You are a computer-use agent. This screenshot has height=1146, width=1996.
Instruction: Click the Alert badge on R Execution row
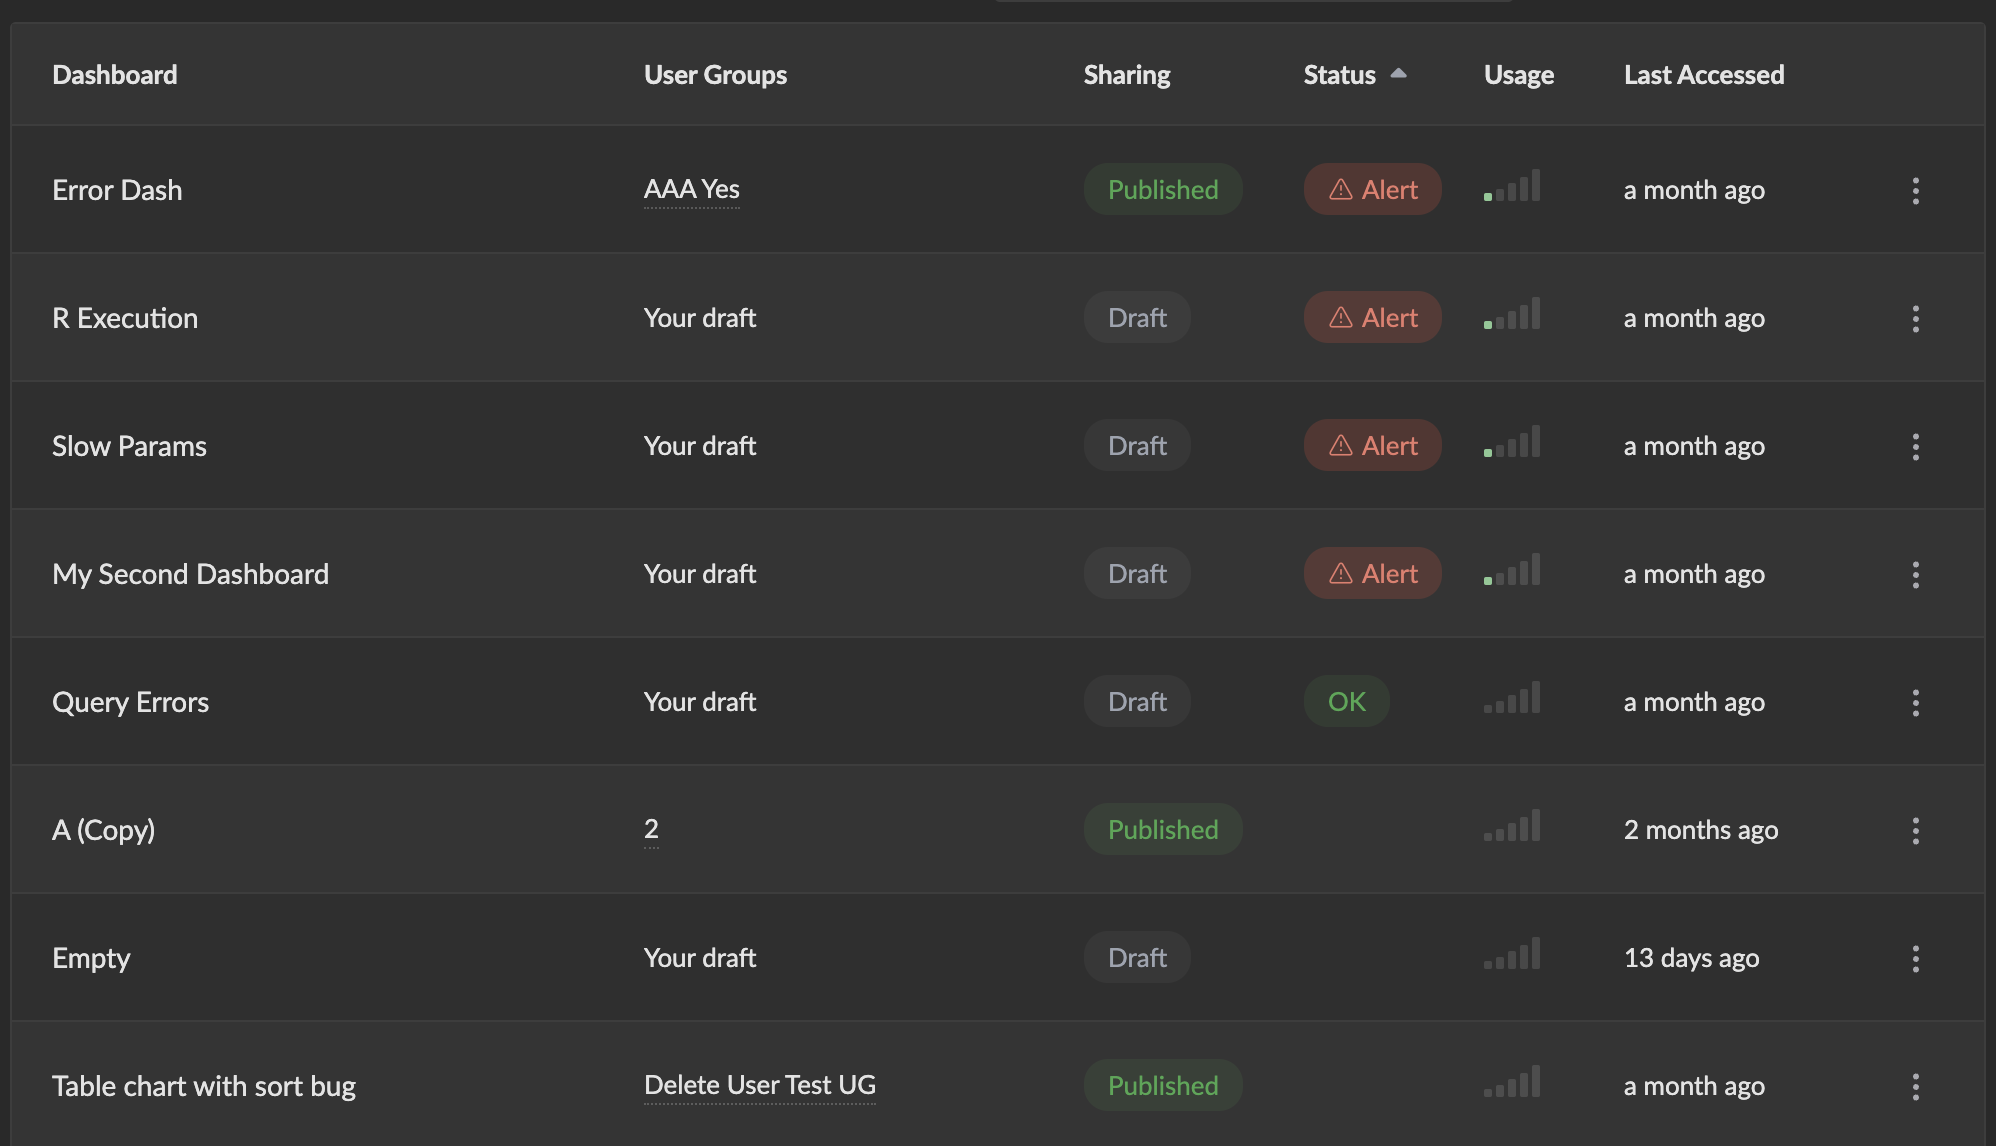coord(1372,317)
